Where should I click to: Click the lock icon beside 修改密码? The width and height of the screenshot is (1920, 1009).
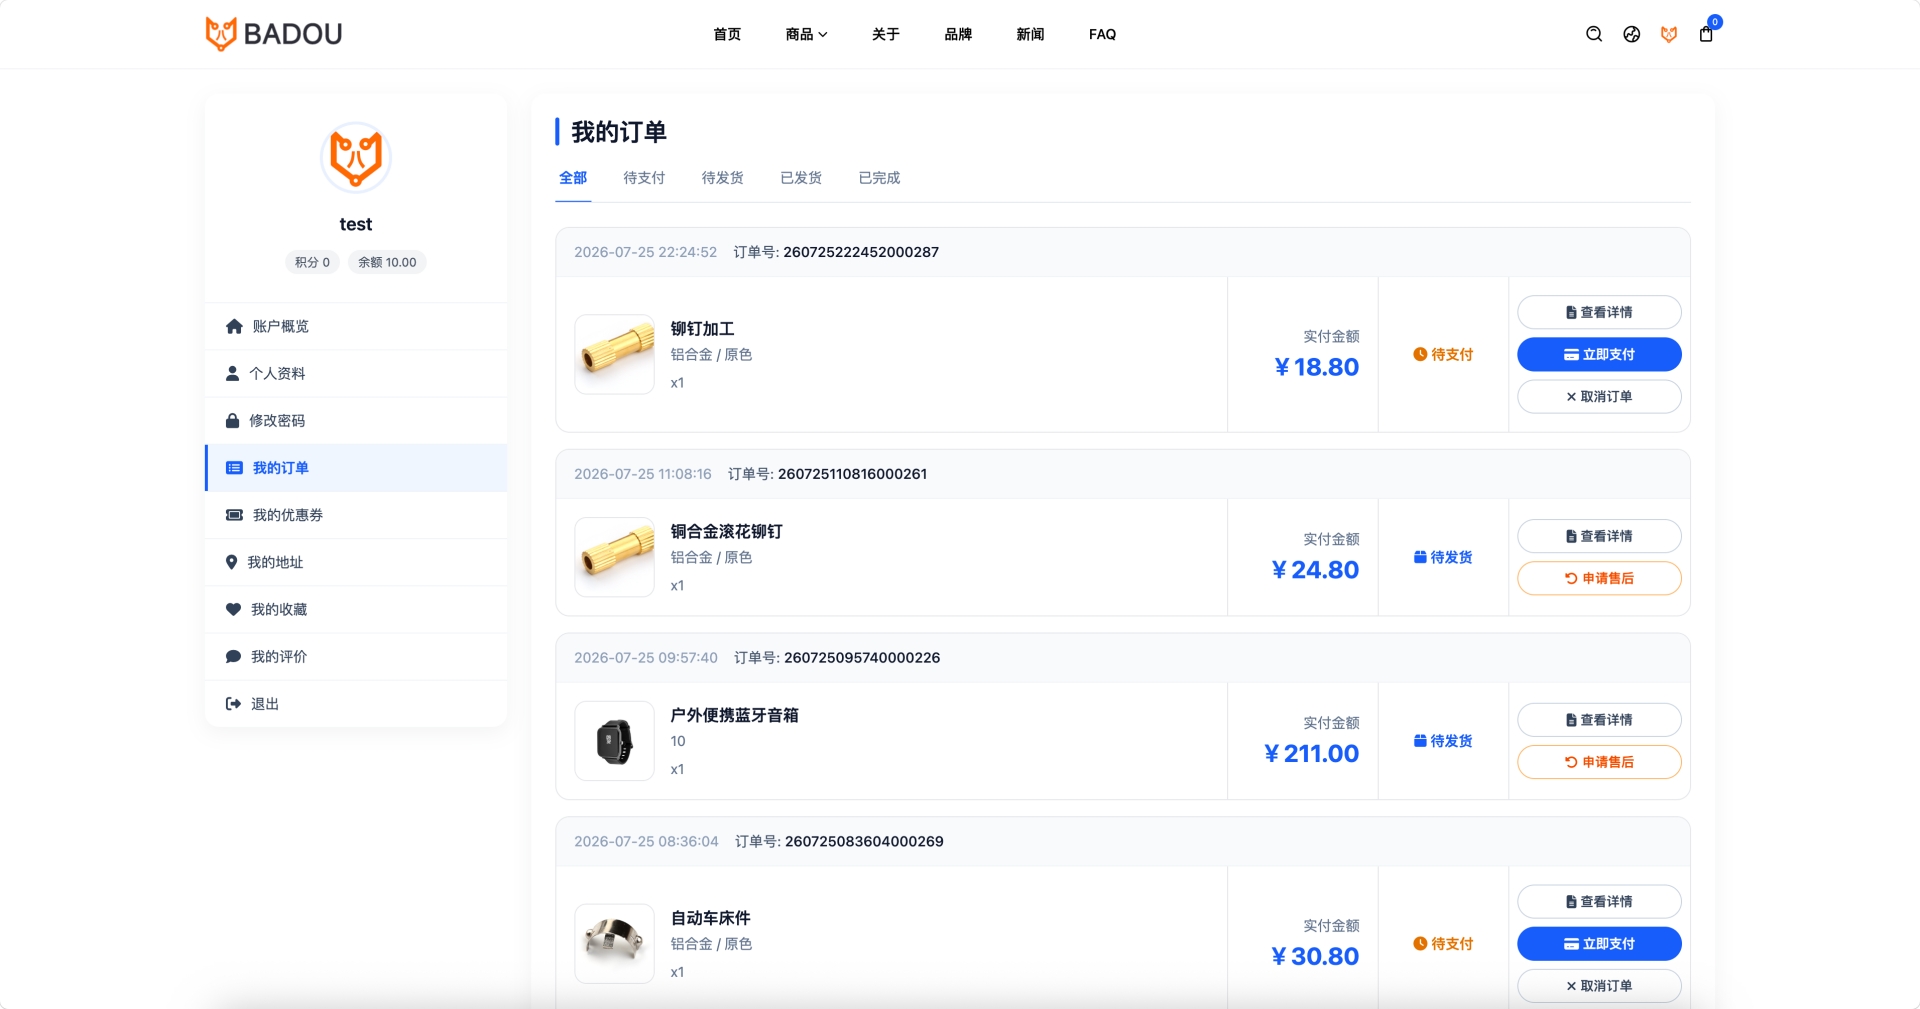click(232, 420)
